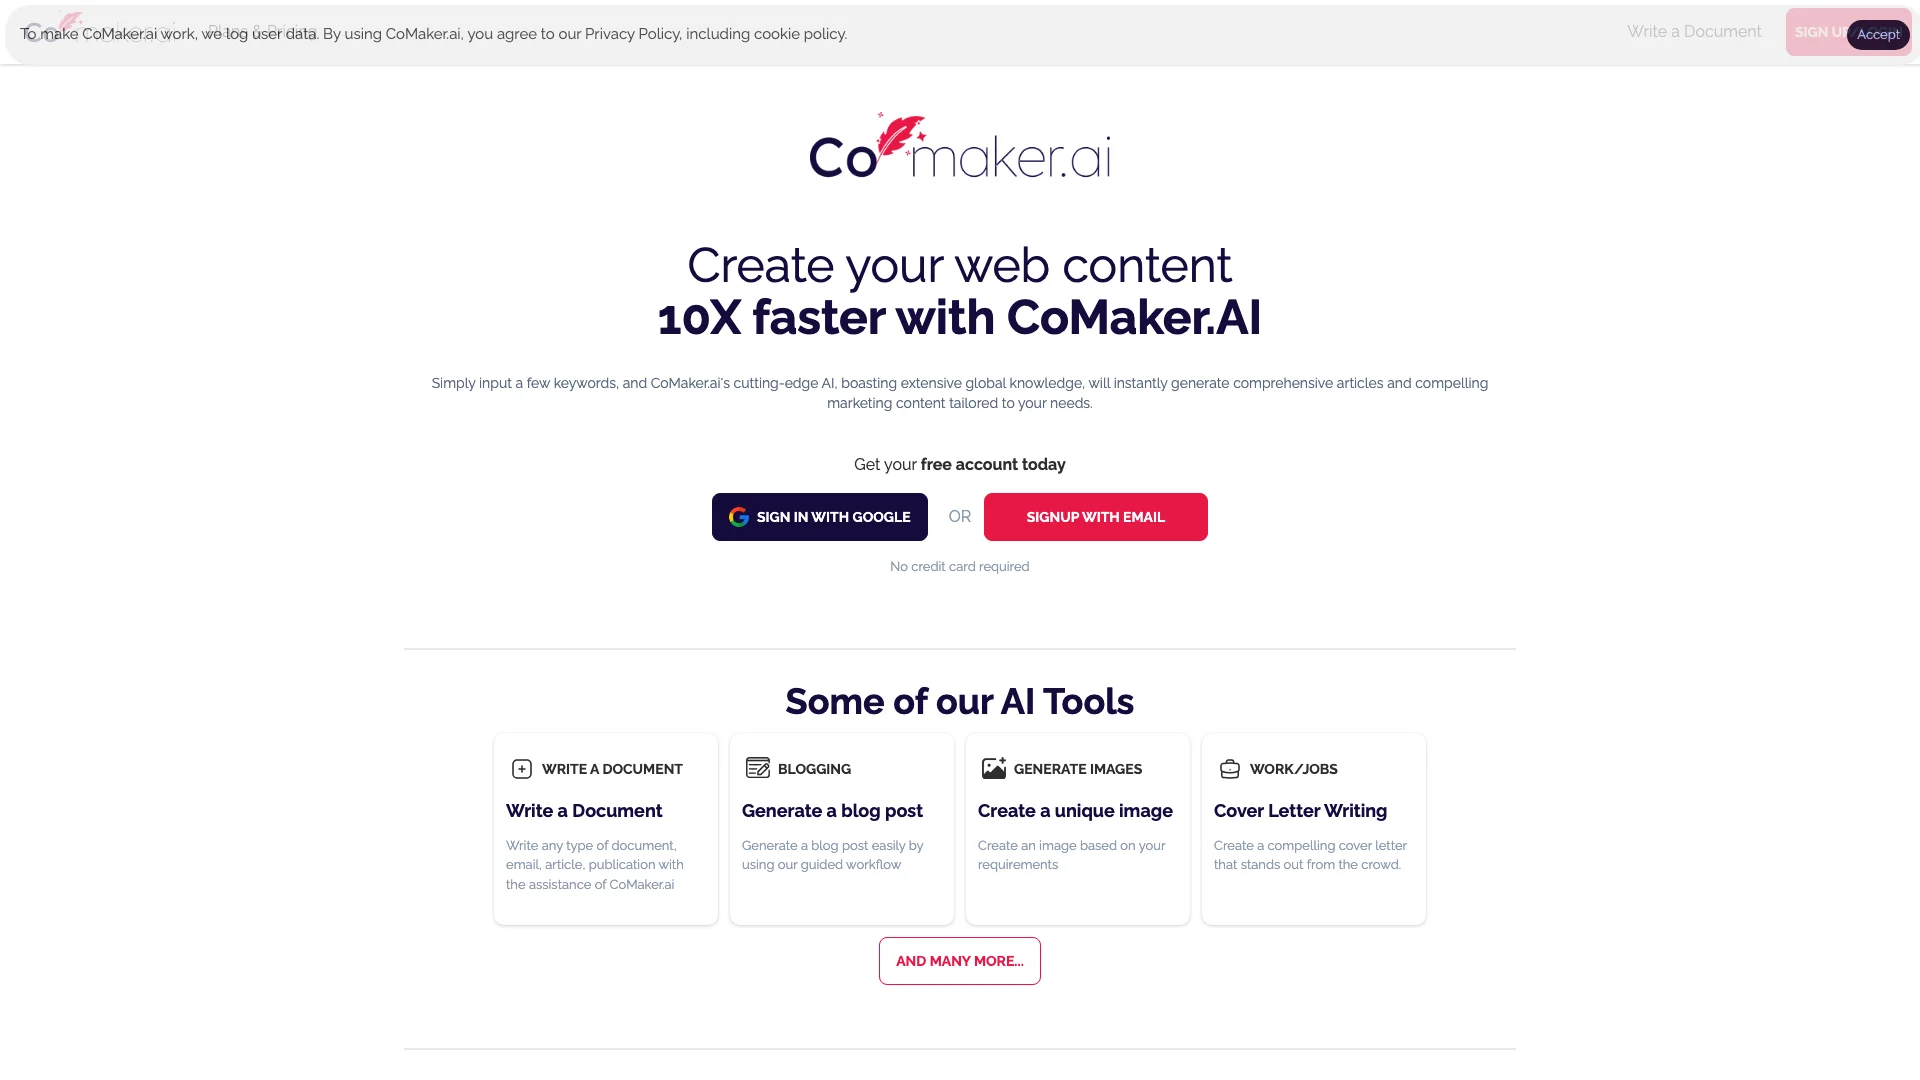Screen dimensions: 1920x1080
Task: Click the Generate Images tool icon
Action: click(993, 769)
